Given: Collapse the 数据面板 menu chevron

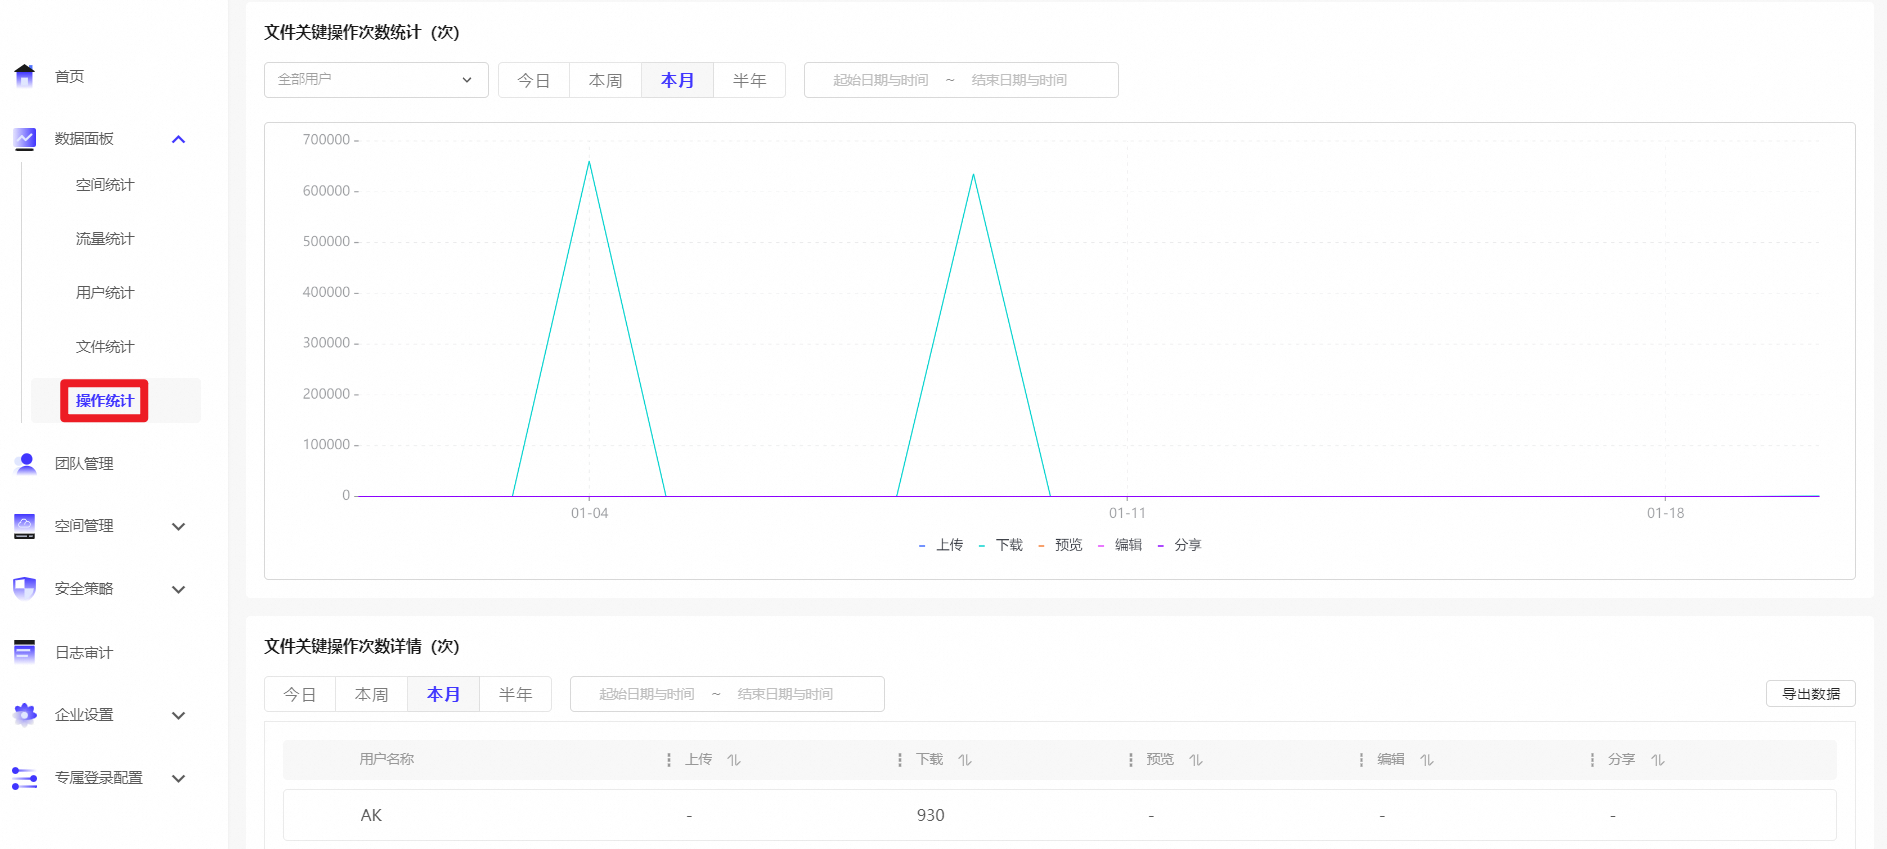Looking at the screenshot, I should click(x=179, y=139).
